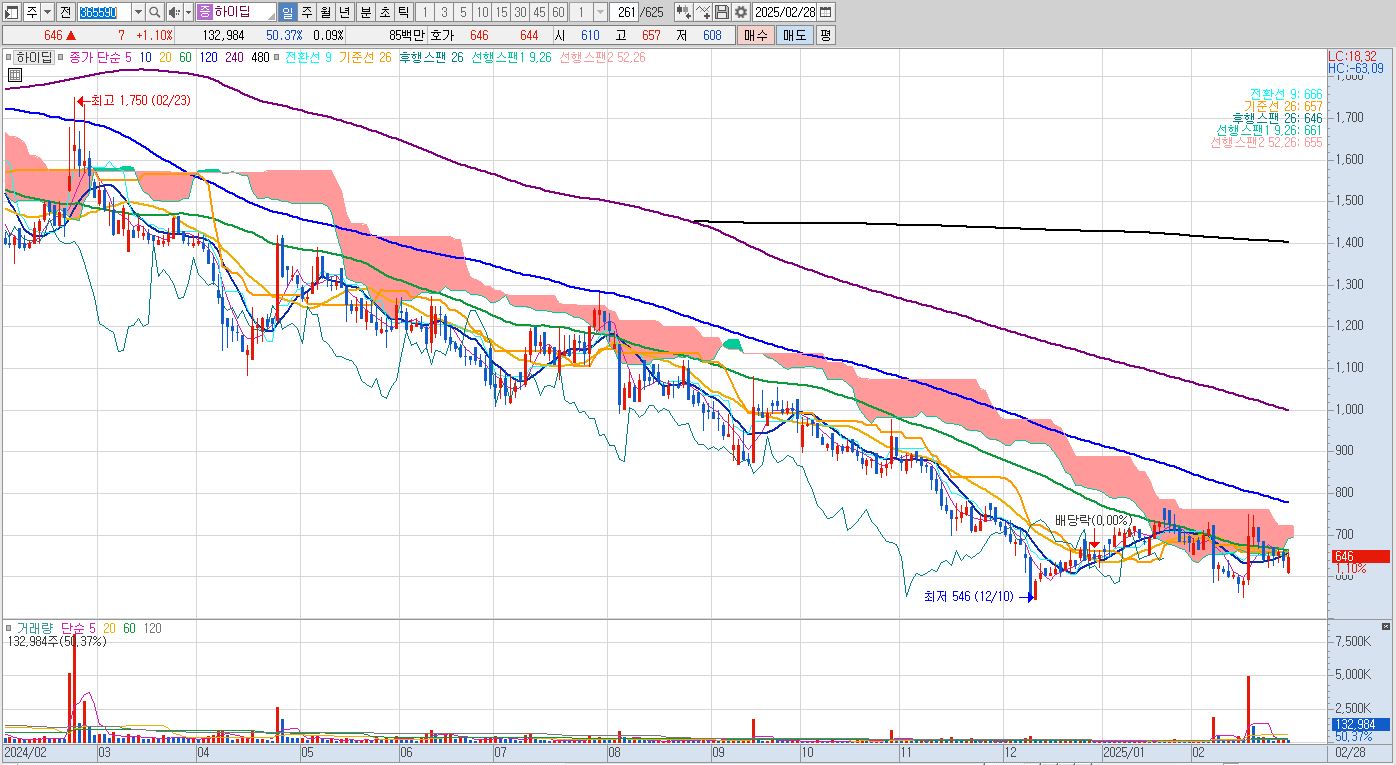
Task: Click the 최저 546 (12/10) annotation
Action: click(968, 597)
